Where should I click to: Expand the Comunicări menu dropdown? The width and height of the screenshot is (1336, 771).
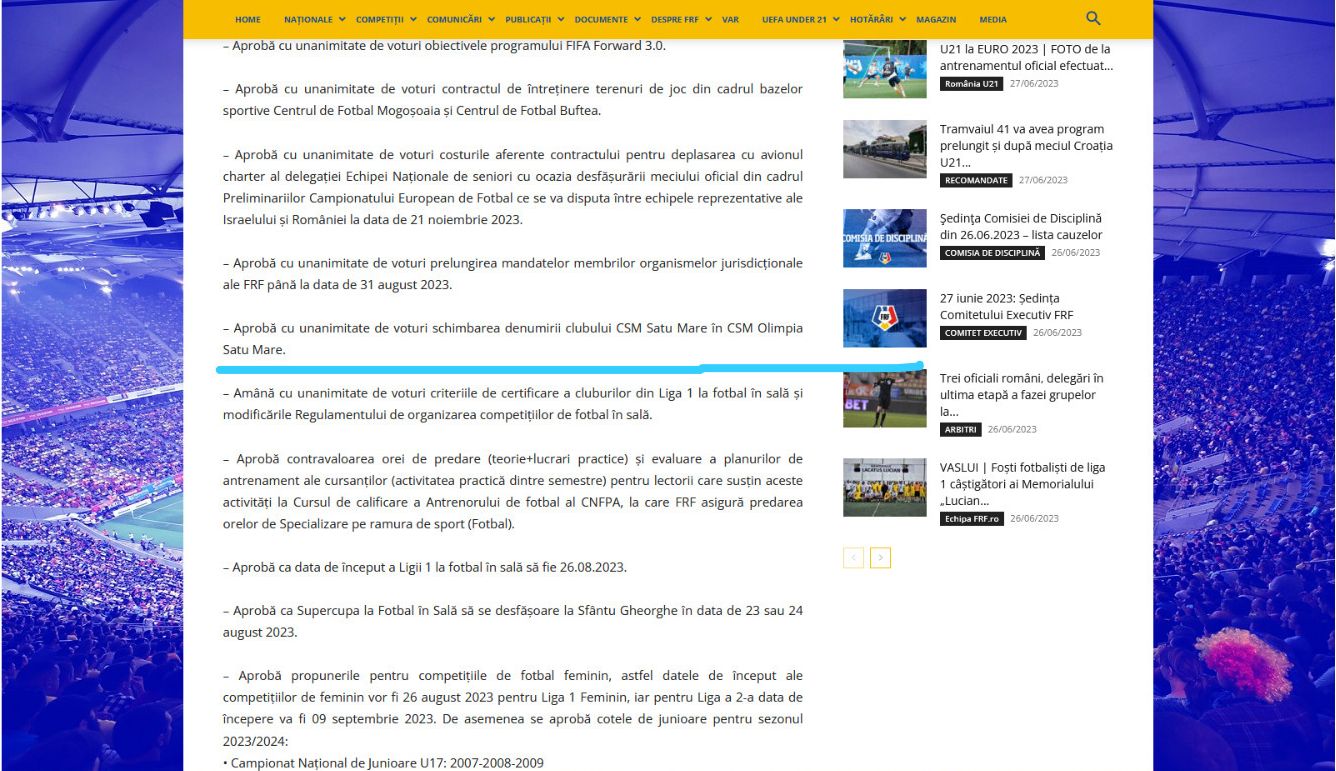(459, 20)
